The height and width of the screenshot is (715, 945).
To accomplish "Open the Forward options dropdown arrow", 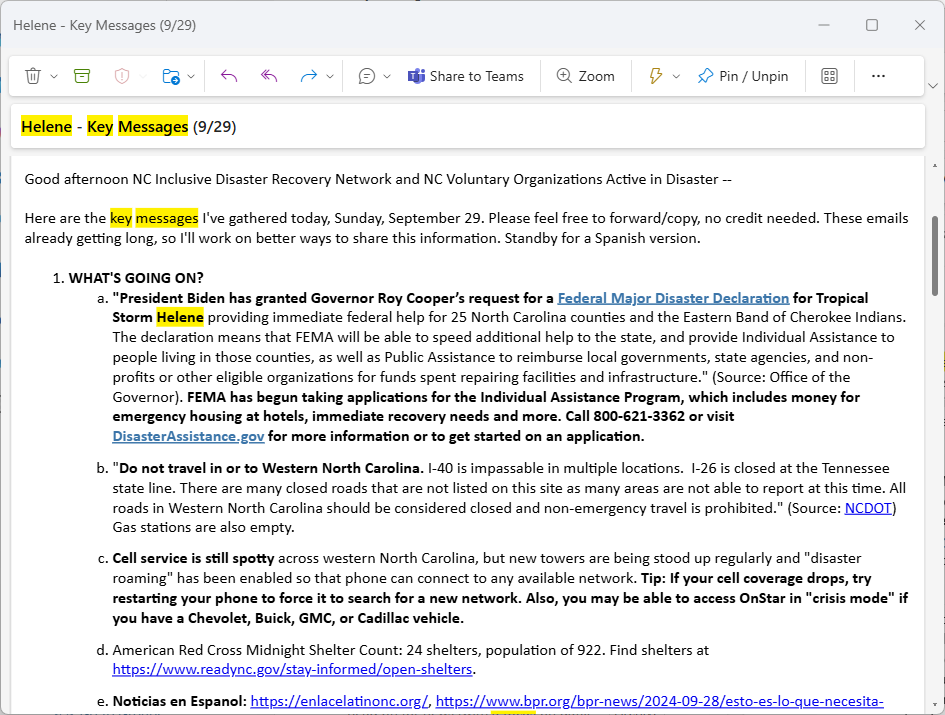I will [329, 76].
